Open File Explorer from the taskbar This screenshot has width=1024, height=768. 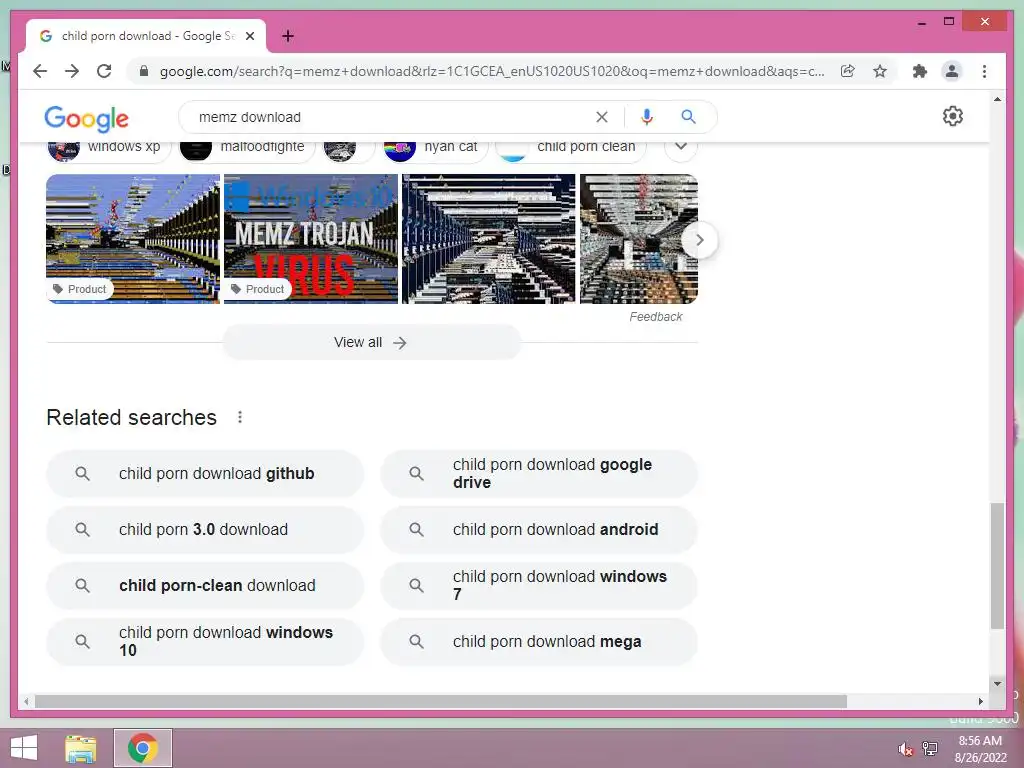pos(80,748)
